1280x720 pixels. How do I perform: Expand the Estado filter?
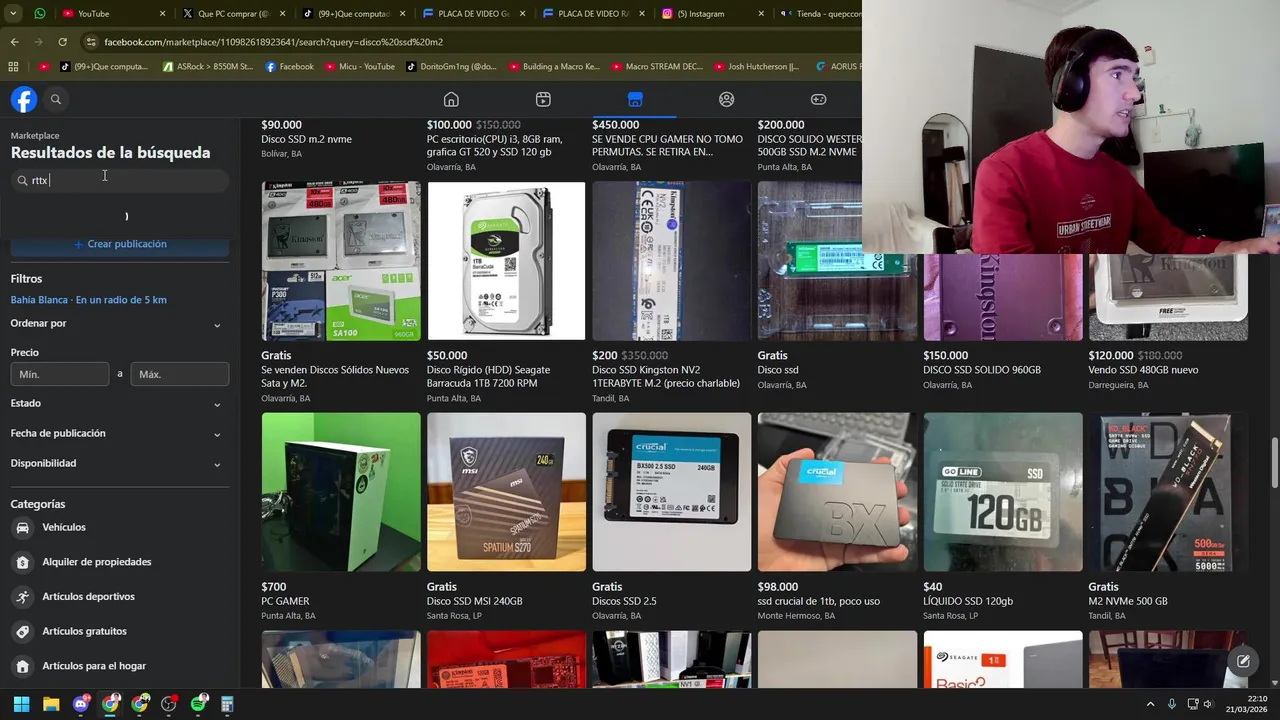pyautogui.click(x=119, y=403)
